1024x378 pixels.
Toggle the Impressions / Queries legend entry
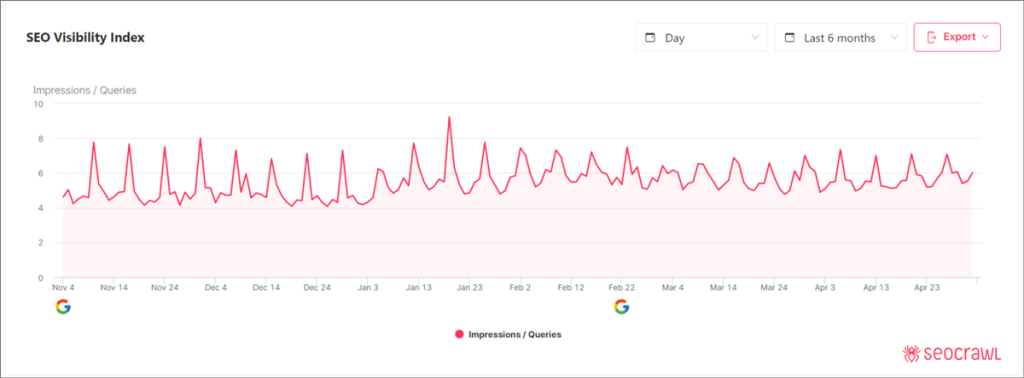(x=508, y=334)
